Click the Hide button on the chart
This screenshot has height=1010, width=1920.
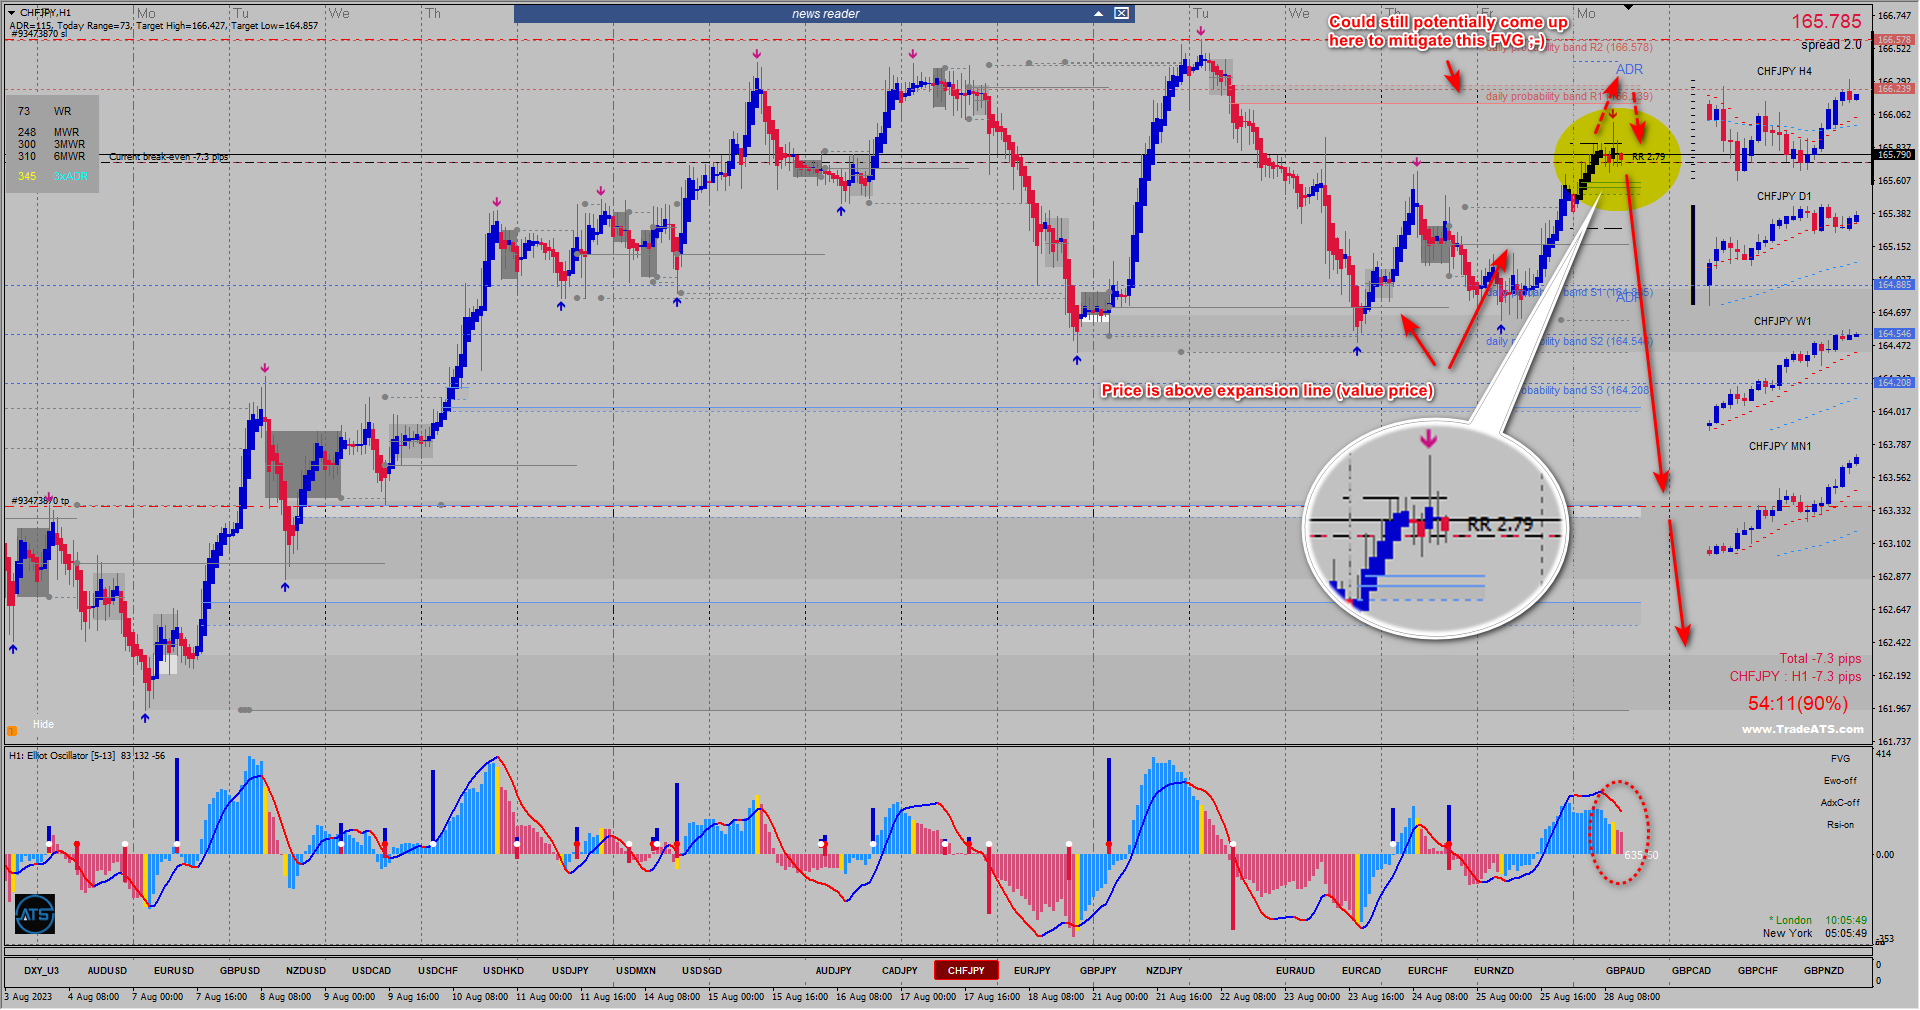(43, 724)
